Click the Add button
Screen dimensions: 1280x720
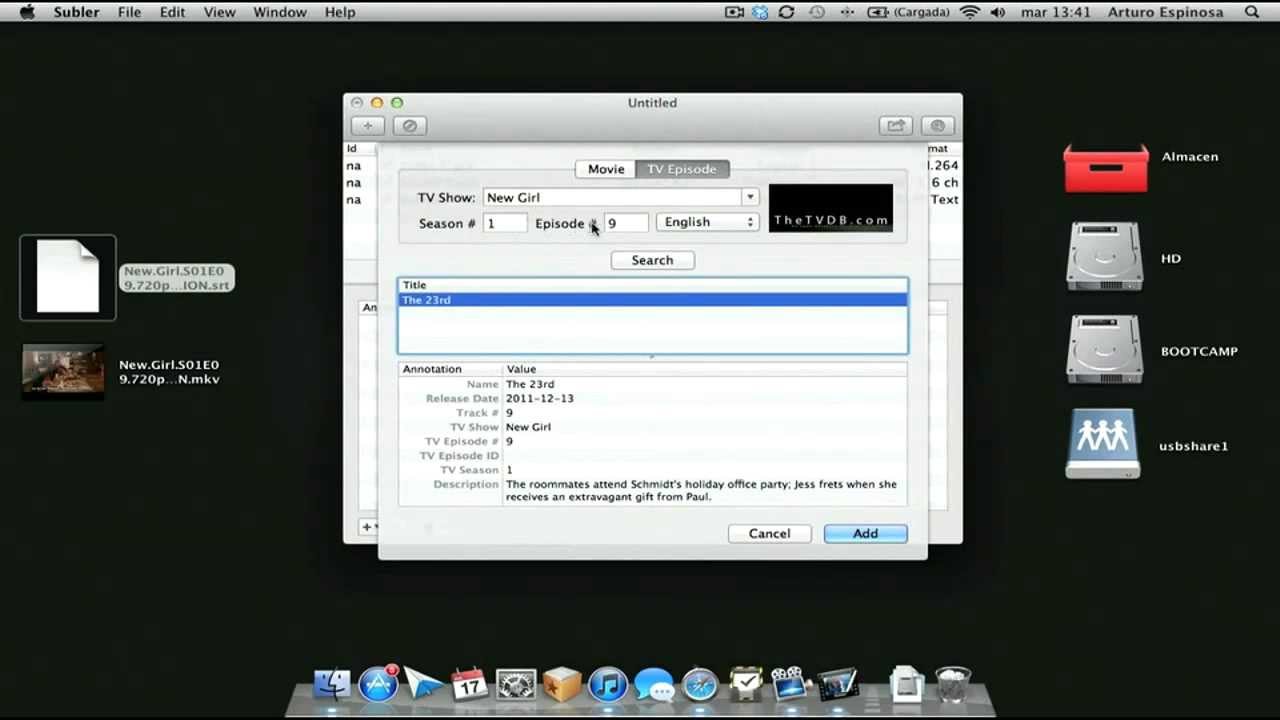tap(865, 534)
